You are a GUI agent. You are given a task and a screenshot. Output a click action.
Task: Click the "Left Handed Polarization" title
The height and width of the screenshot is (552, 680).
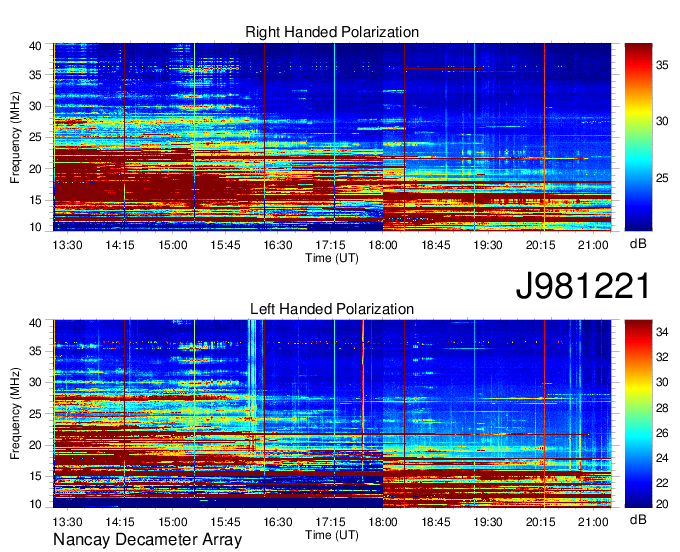coord(332,309)
